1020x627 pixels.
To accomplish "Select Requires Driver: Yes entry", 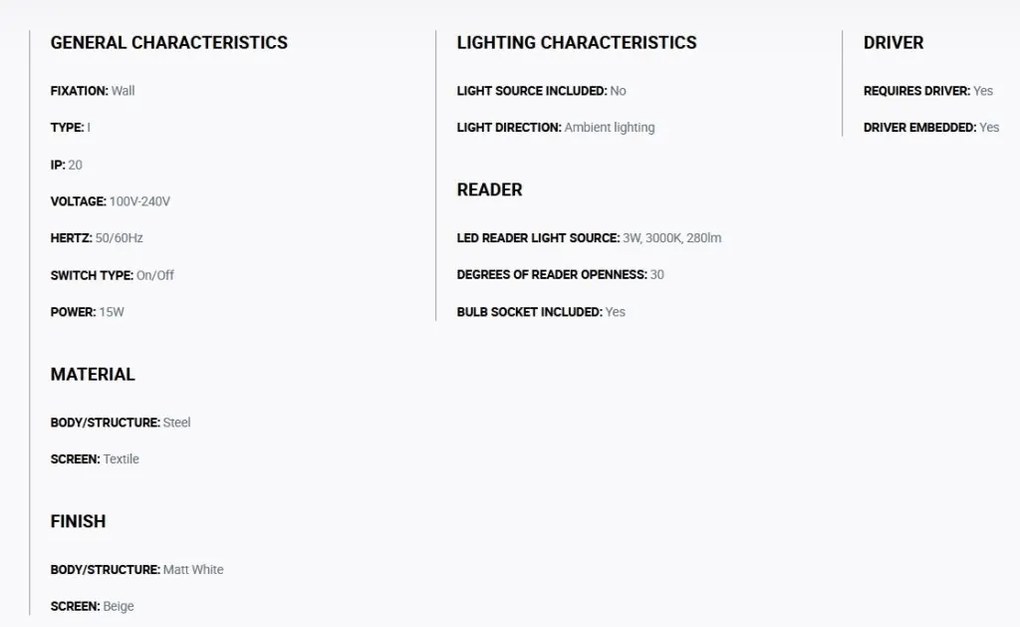I will 928,91.
